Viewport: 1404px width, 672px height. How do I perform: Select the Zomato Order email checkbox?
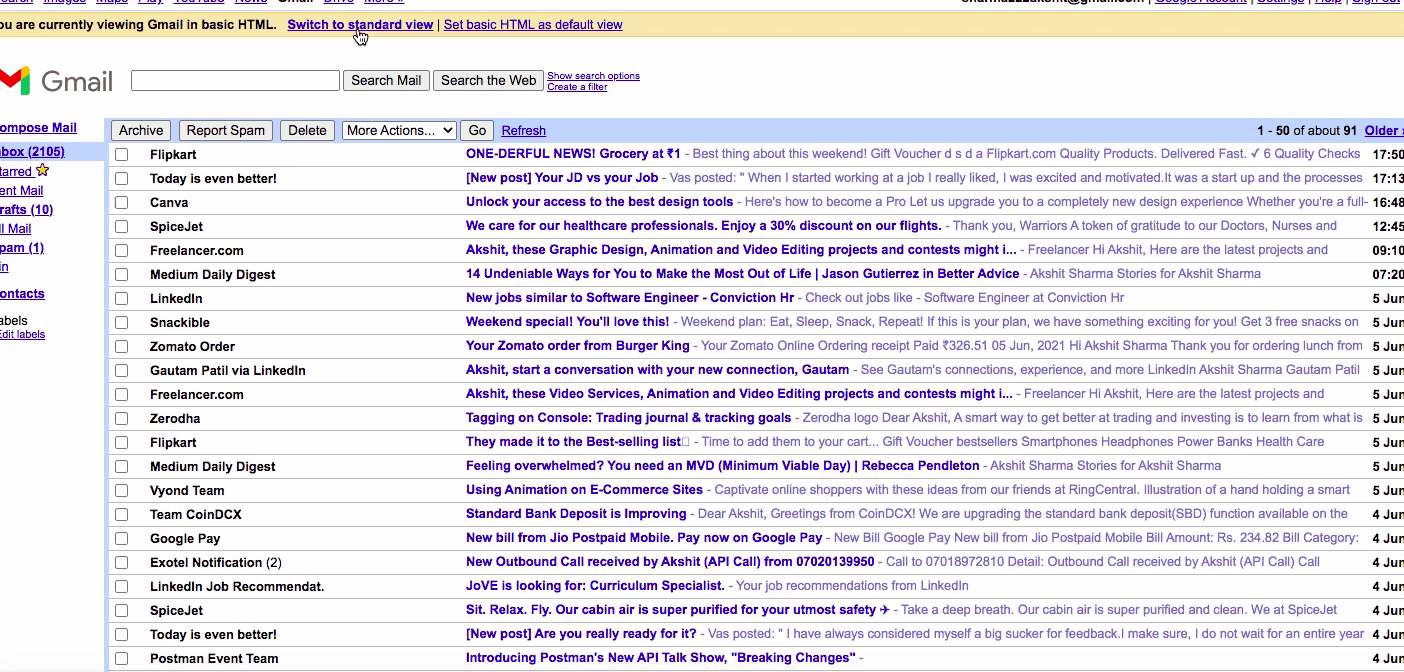click(x=122, y=346)
